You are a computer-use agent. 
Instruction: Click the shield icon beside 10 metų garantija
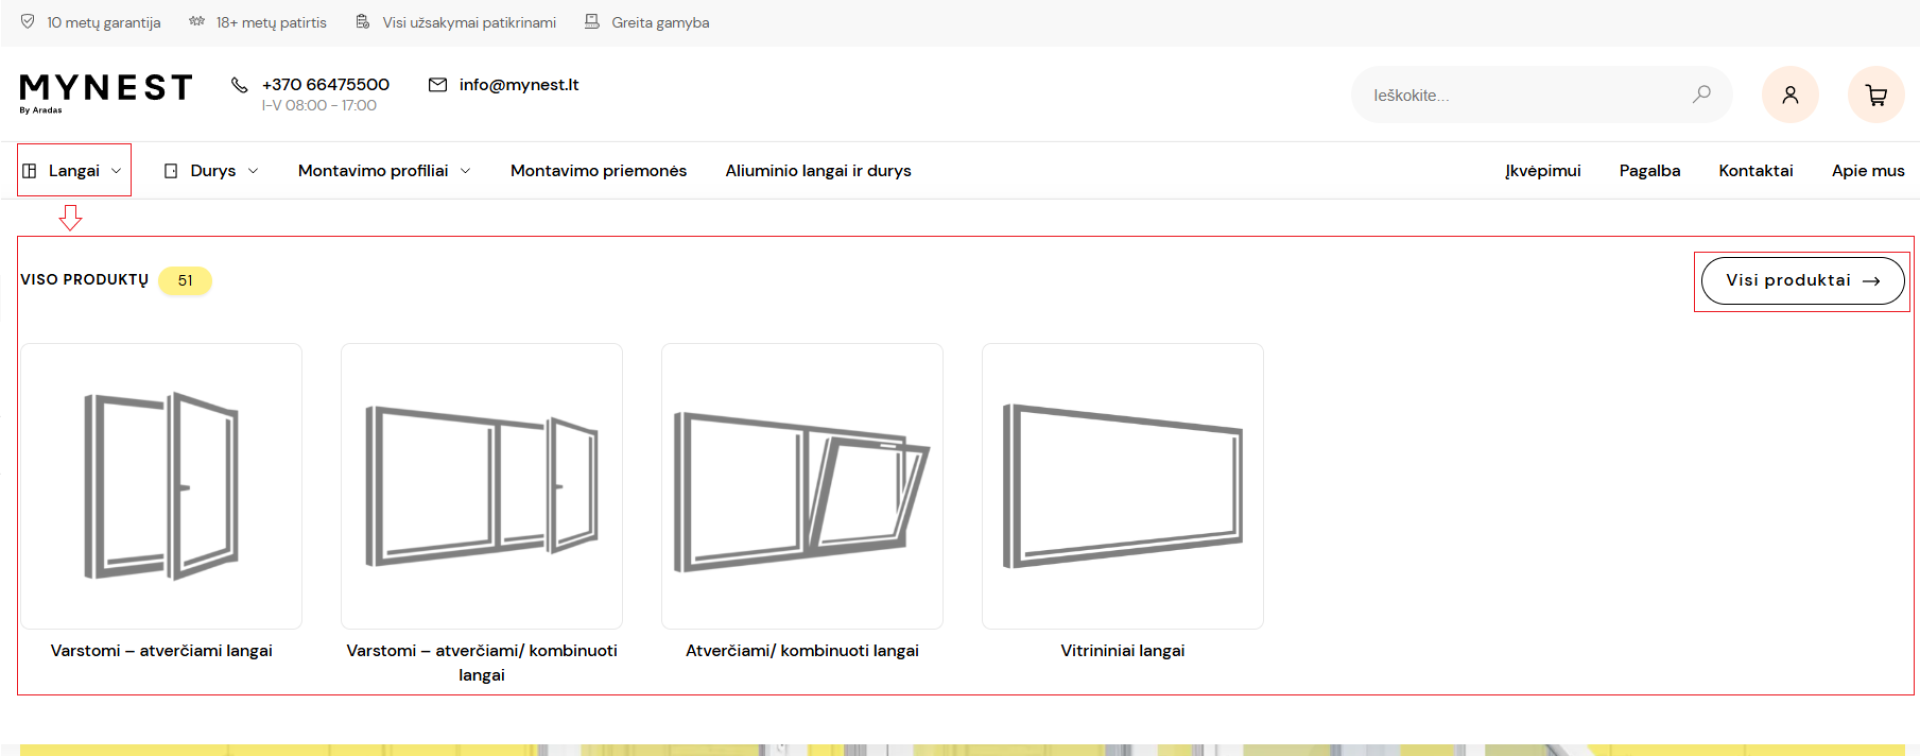28,21
